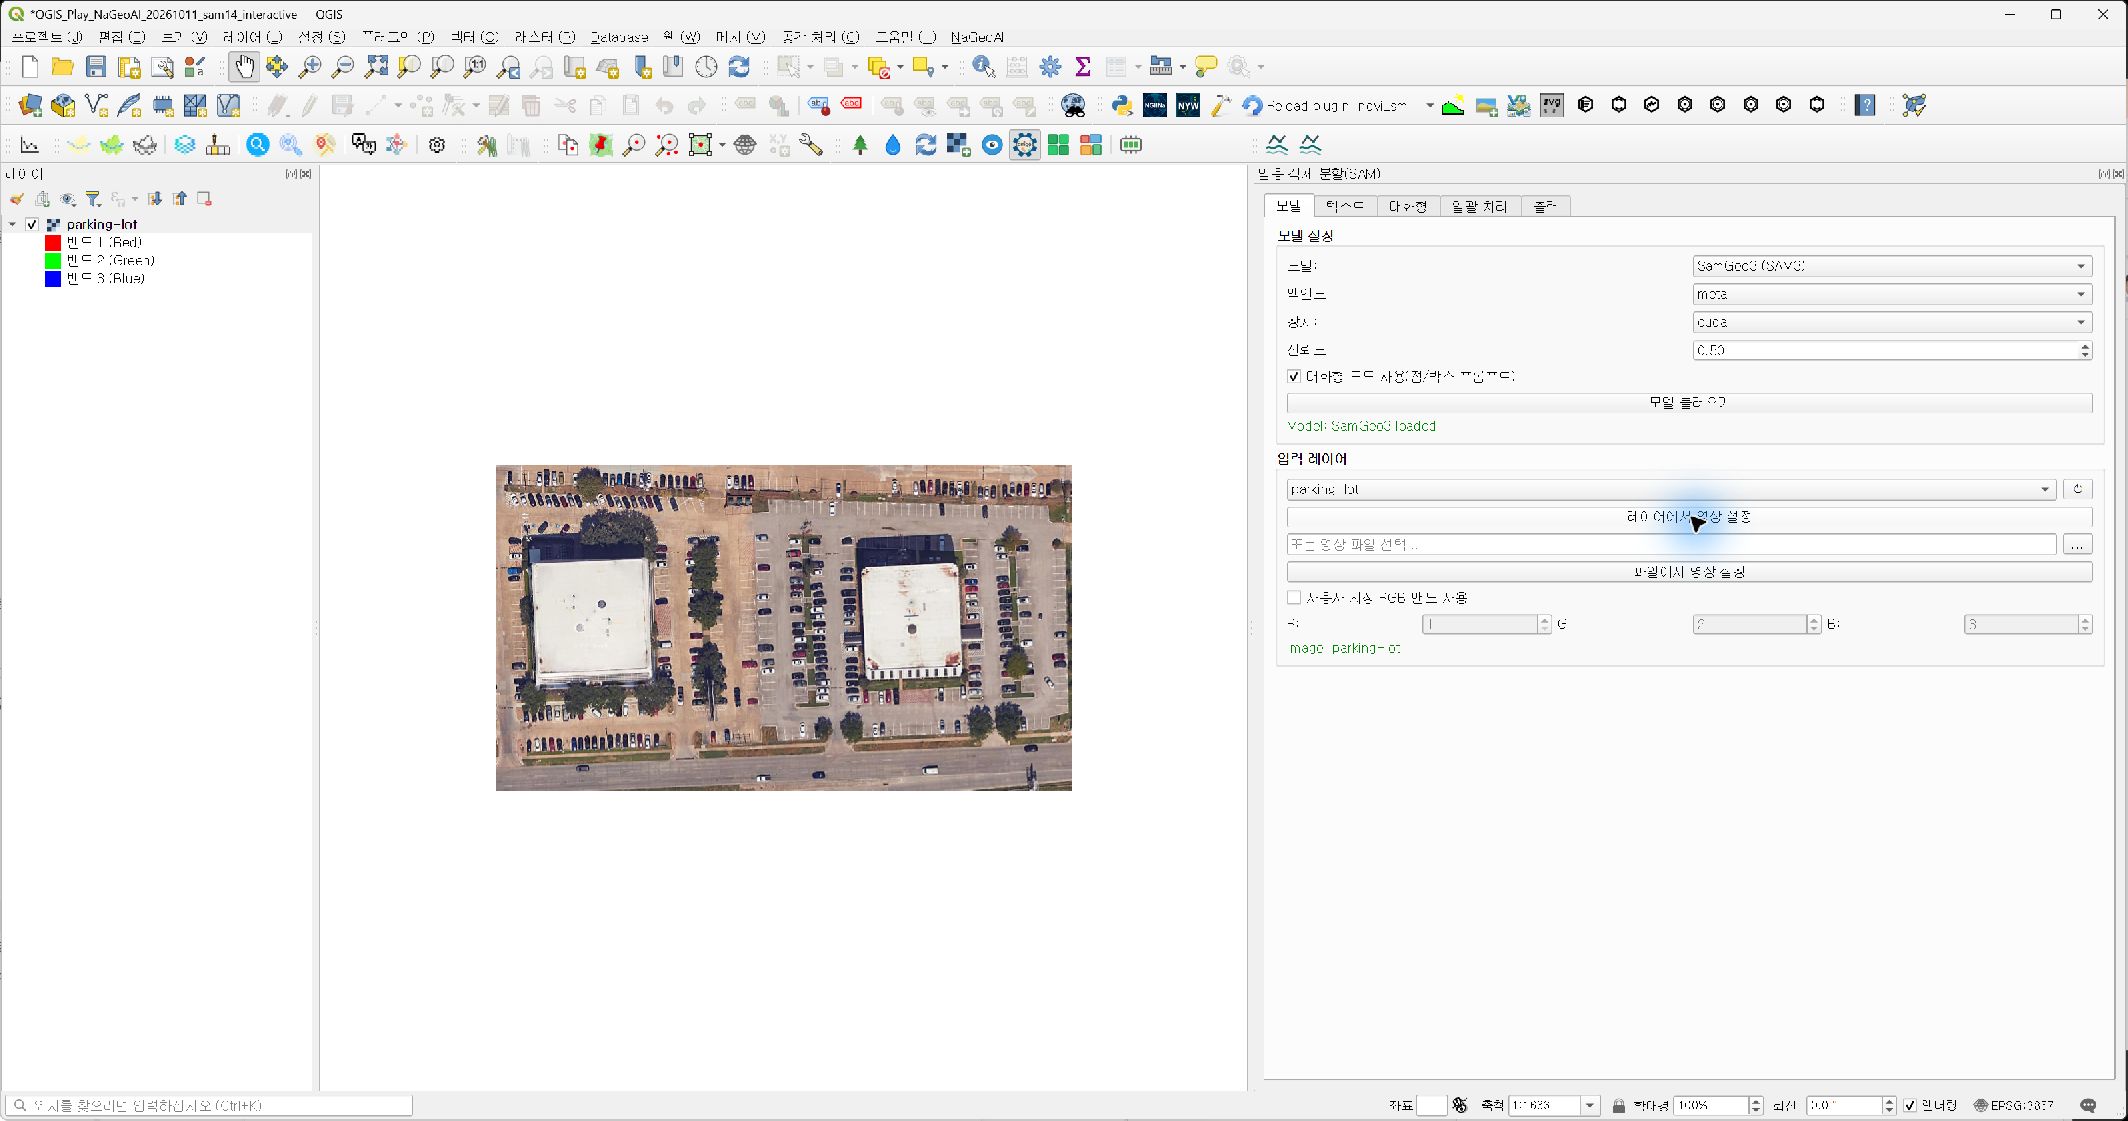This screenshot has height=1121, width=2128.
Task: Click the Reload plugin arrow icon
Action: tap(1252, 105)
